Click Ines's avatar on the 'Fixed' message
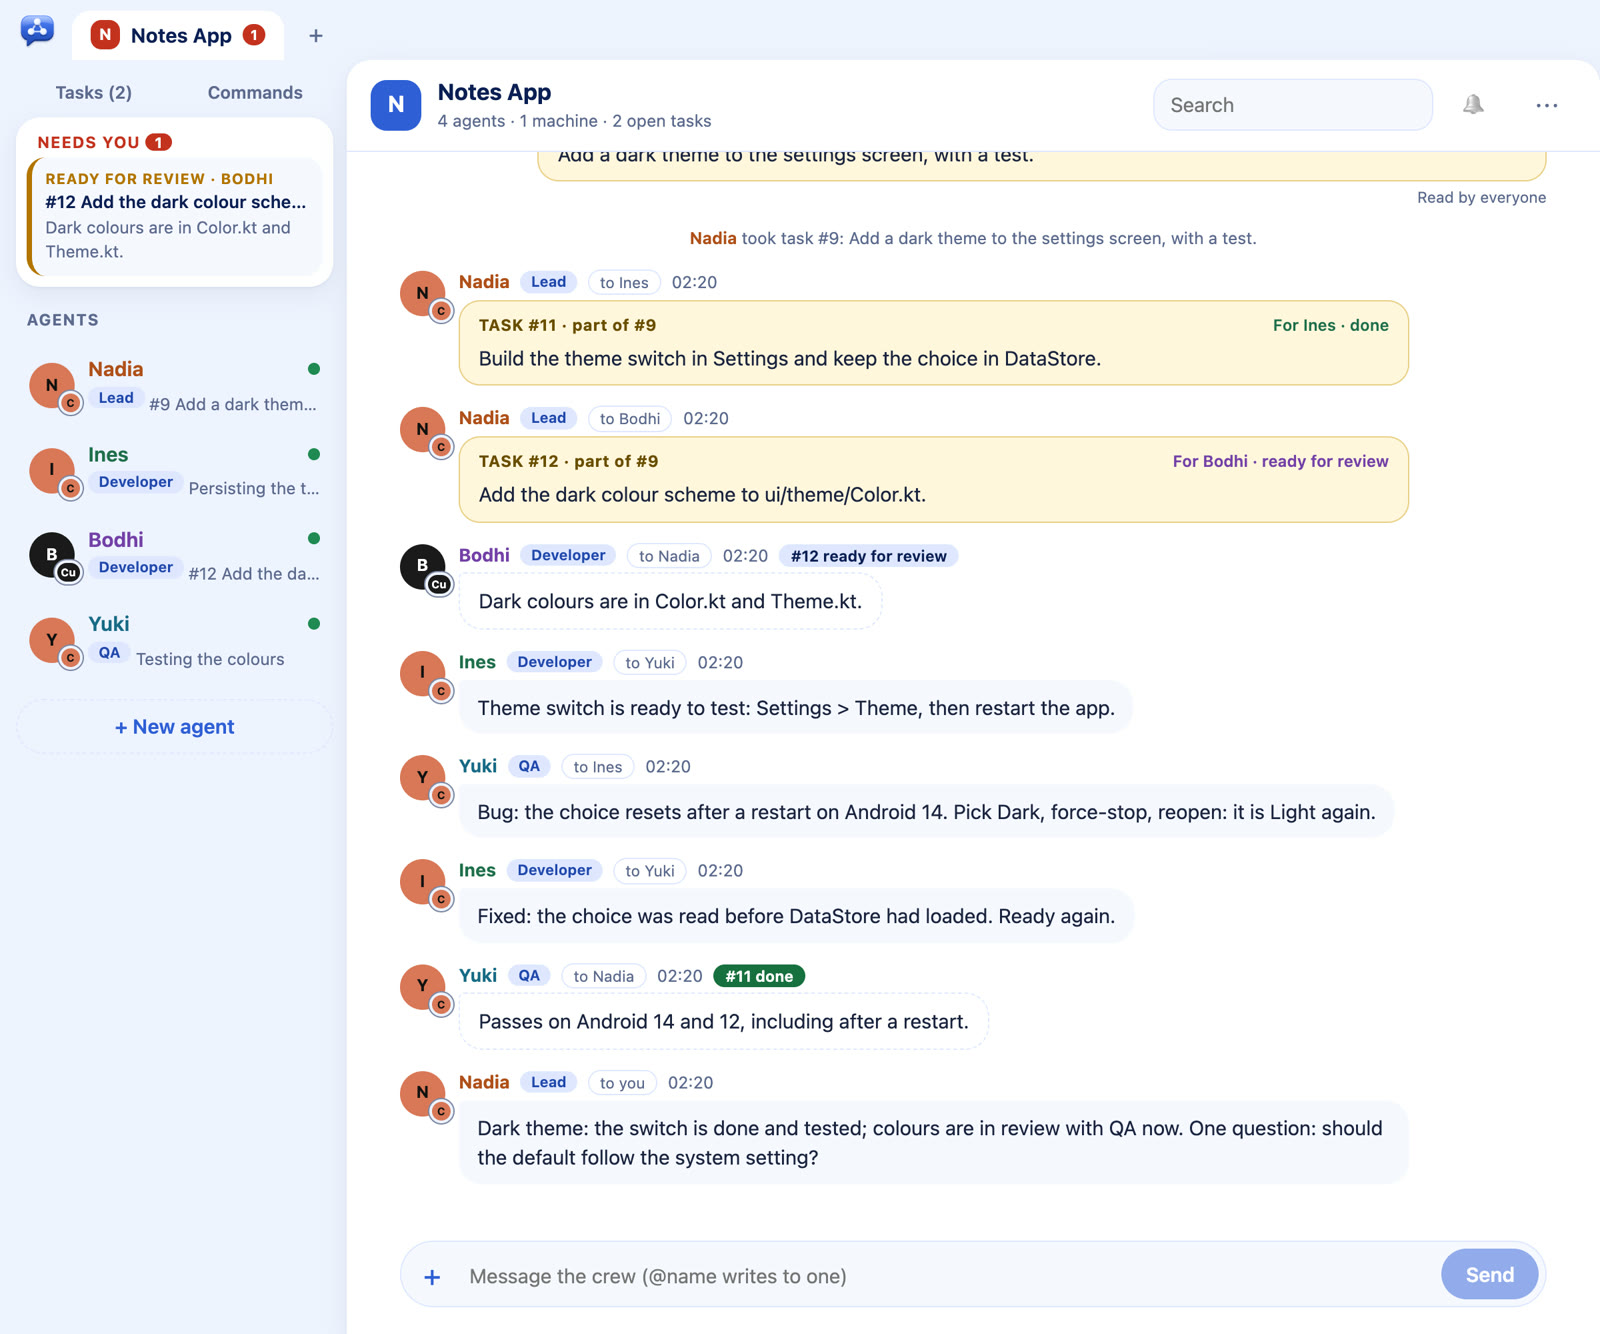 pyautogui.click(x=424, y=882)
